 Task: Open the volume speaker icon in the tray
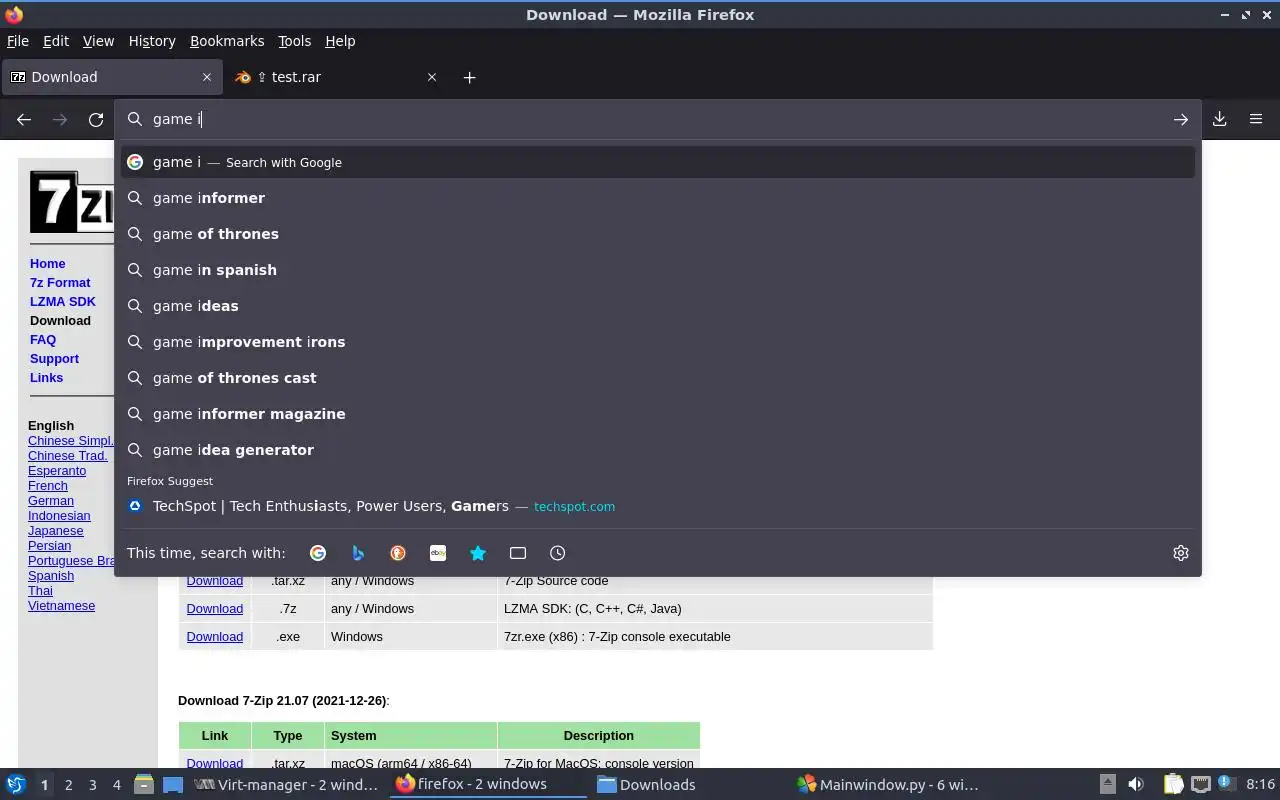point(1136,785)
